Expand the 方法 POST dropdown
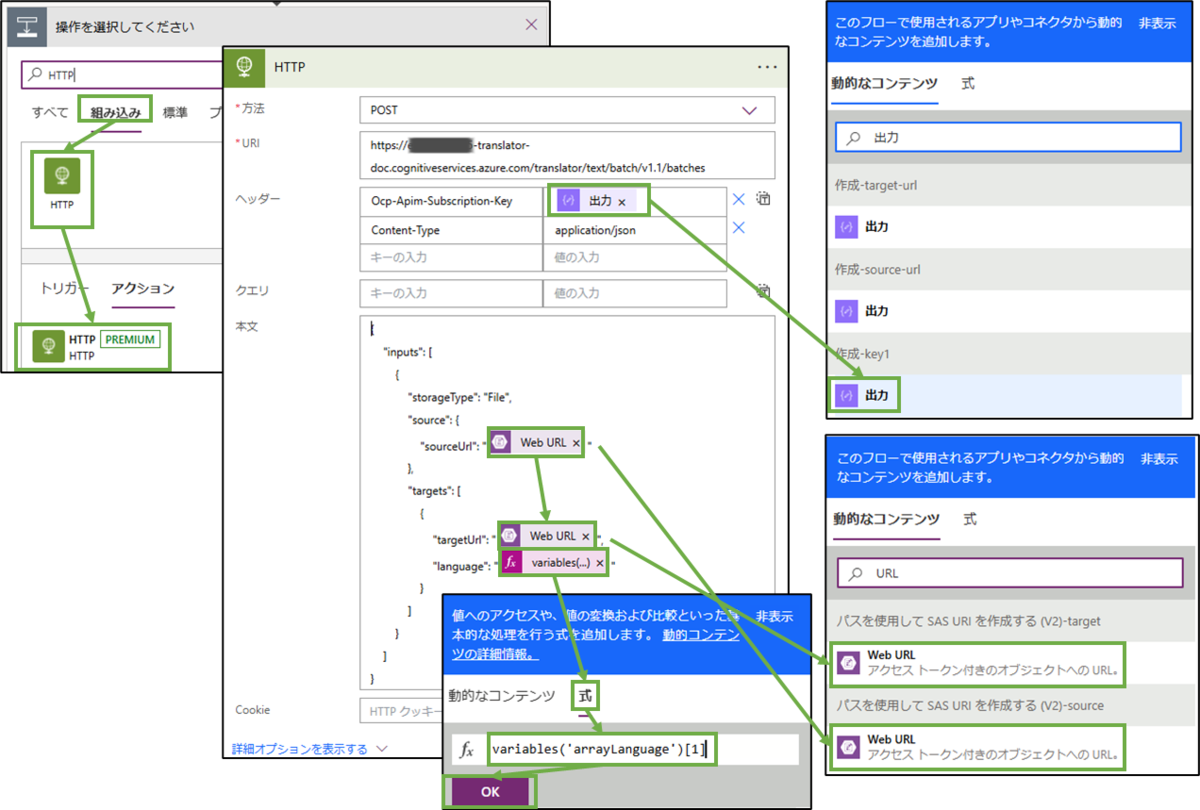This screenshot has height=810, width=1200. tap(567, 110)
